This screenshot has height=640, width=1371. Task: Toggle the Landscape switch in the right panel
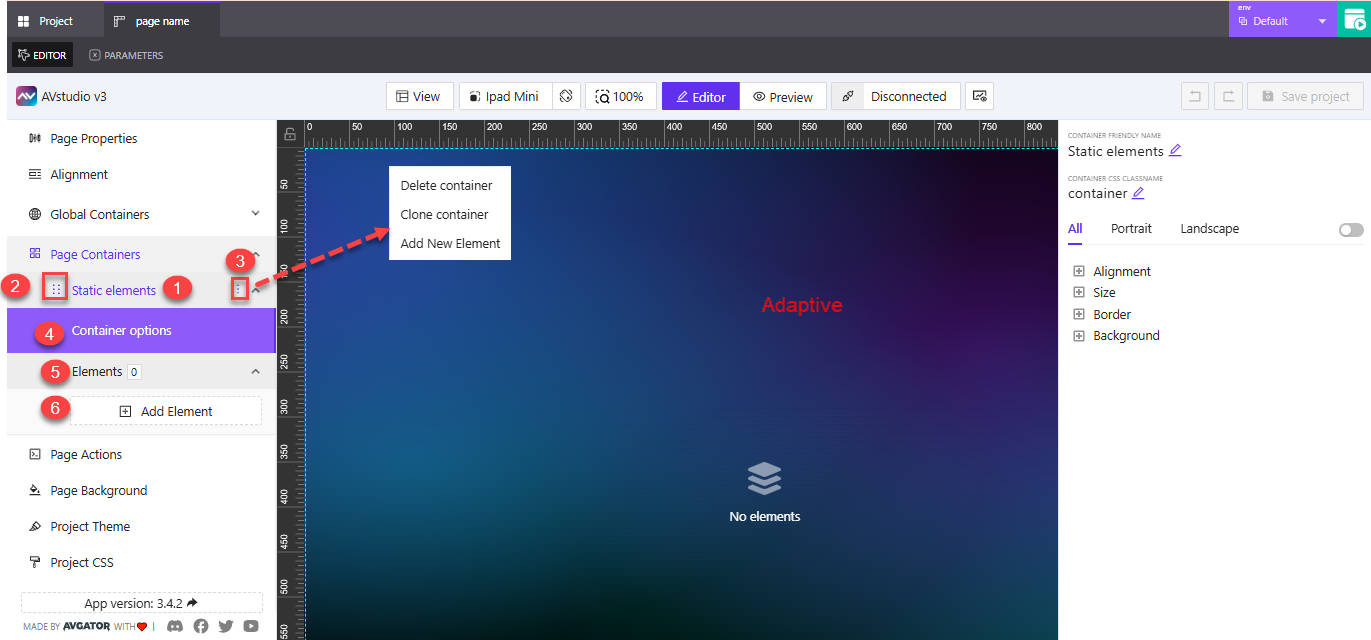click(1350, 229)
